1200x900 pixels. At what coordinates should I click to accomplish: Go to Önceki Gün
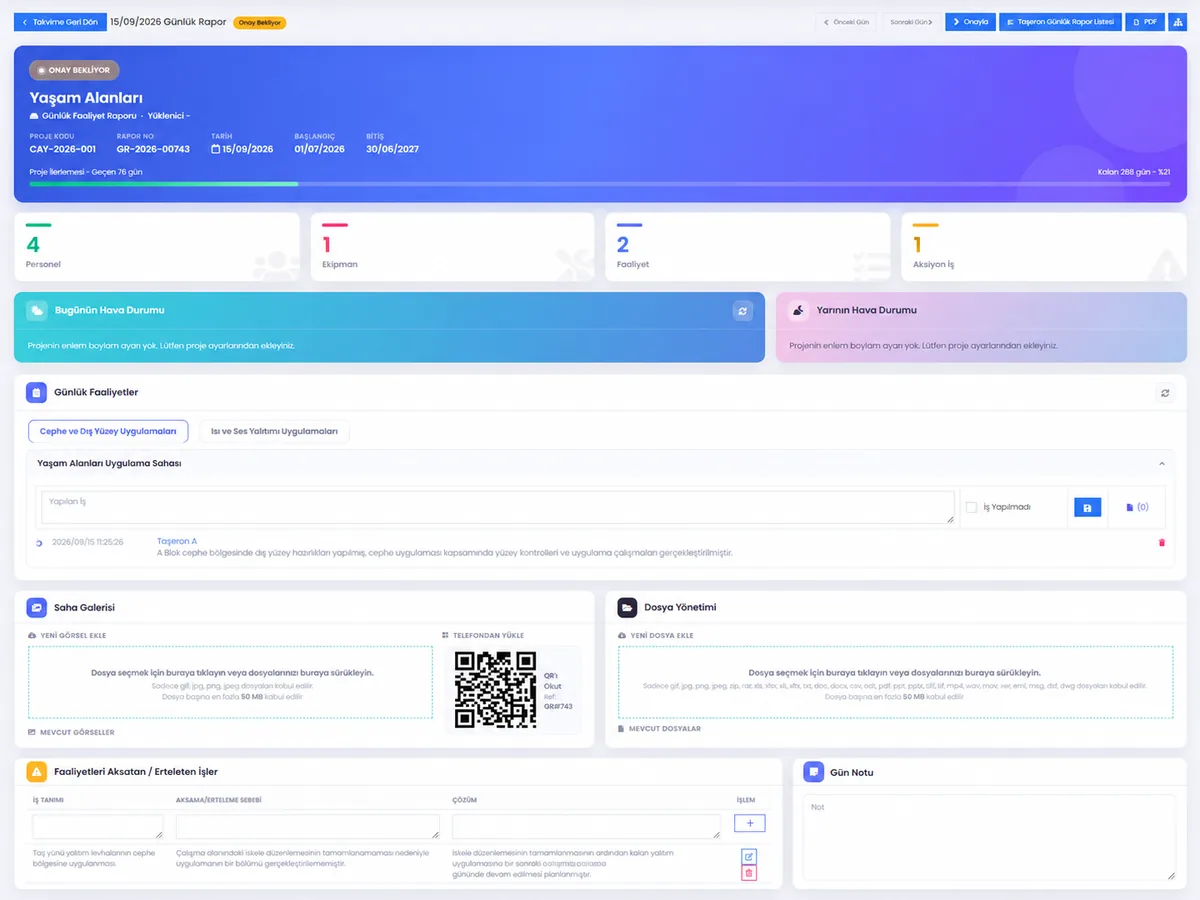point(847,22)
